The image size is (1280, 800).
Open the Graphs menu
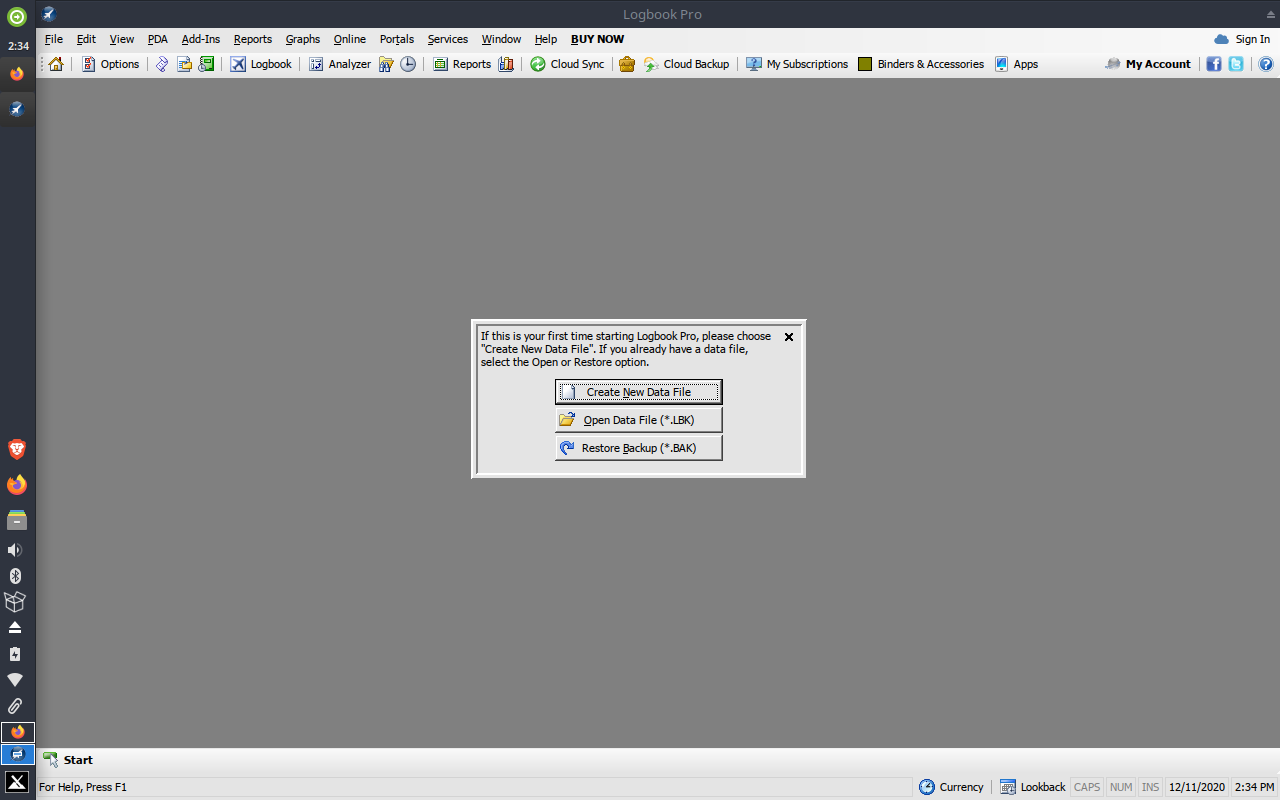(x=302, y=39)
